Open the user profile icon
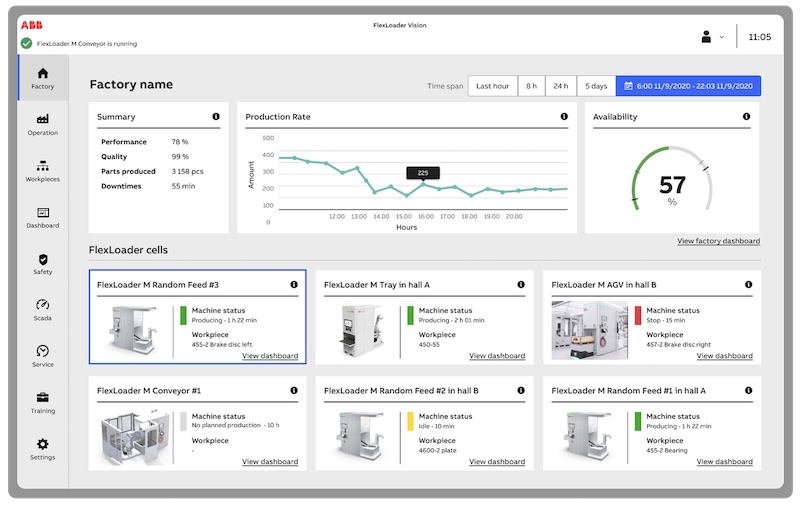 [x=706, y=37]
